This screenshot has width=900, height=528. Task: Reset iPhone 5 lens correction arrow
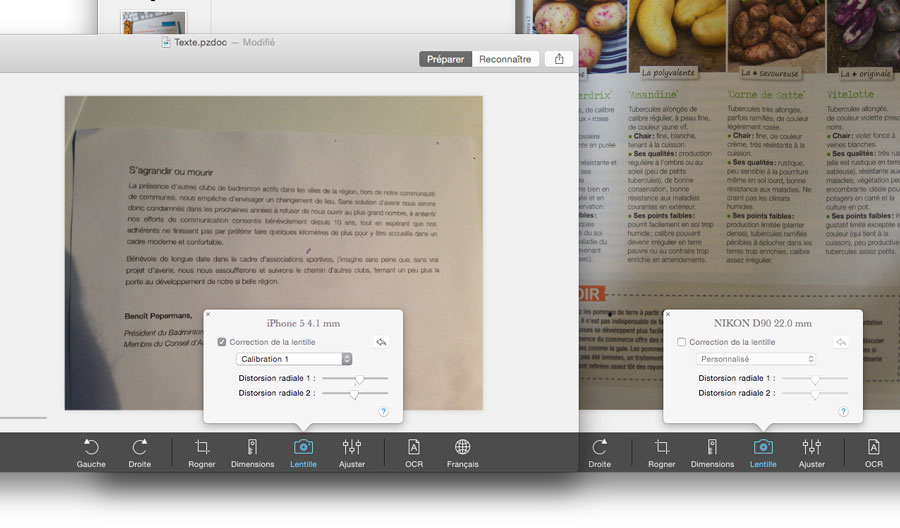(x=381, y=342)
